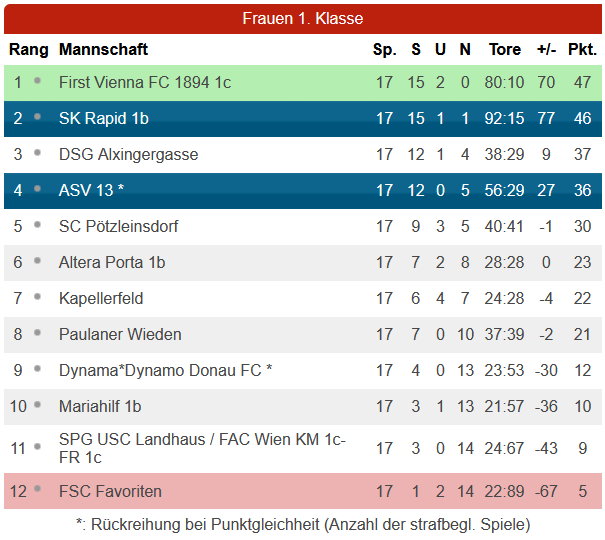Click the FSC Favoriten team name
This screenshot has height=540, width=605.
110,491
